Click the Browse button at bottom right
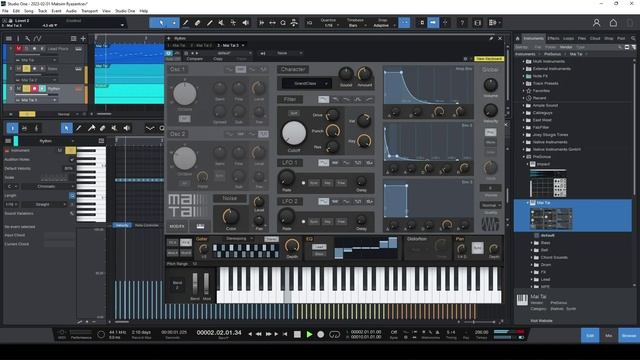The image size is (640, 360). pos(629,336)
